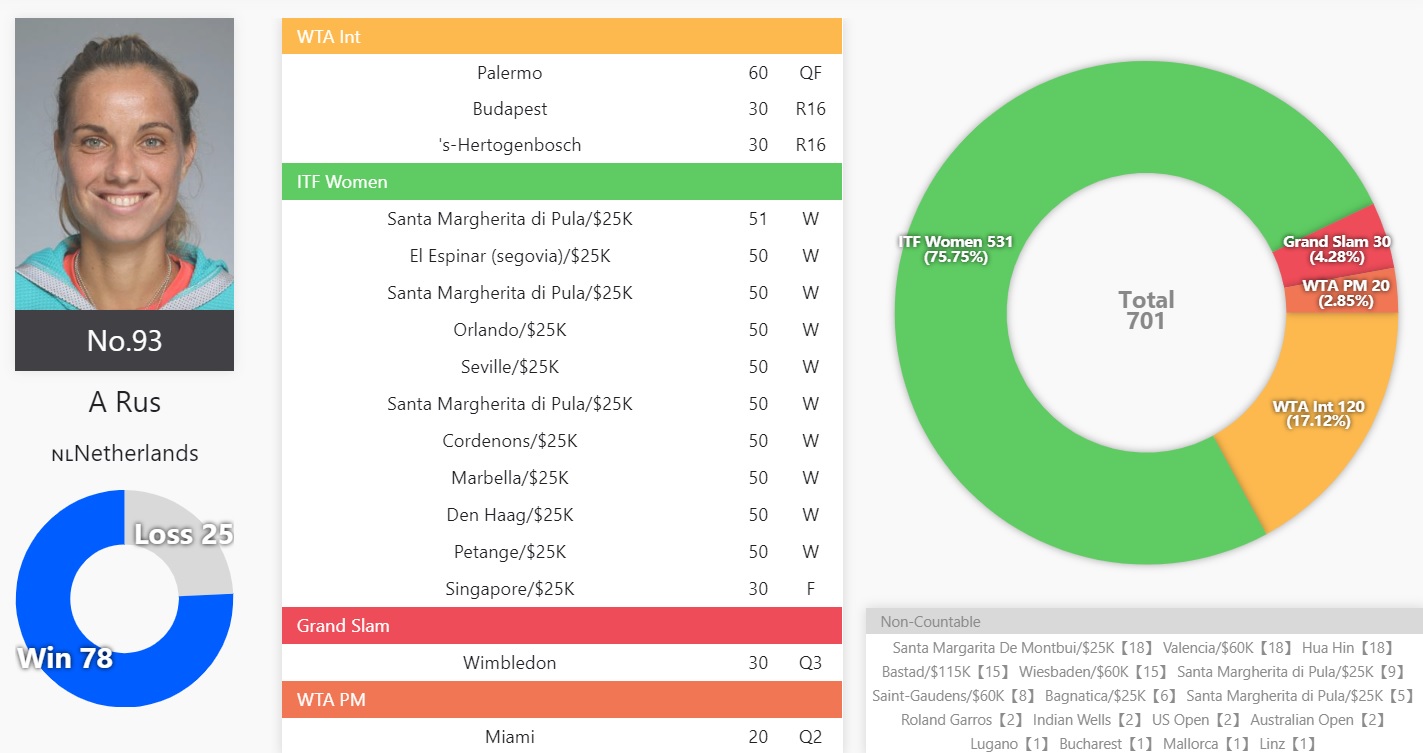Image resolution: width=1423 pixels, height=753 pixels.
Task: Select the Netherlands country label
Action: (x=124, y=453)
